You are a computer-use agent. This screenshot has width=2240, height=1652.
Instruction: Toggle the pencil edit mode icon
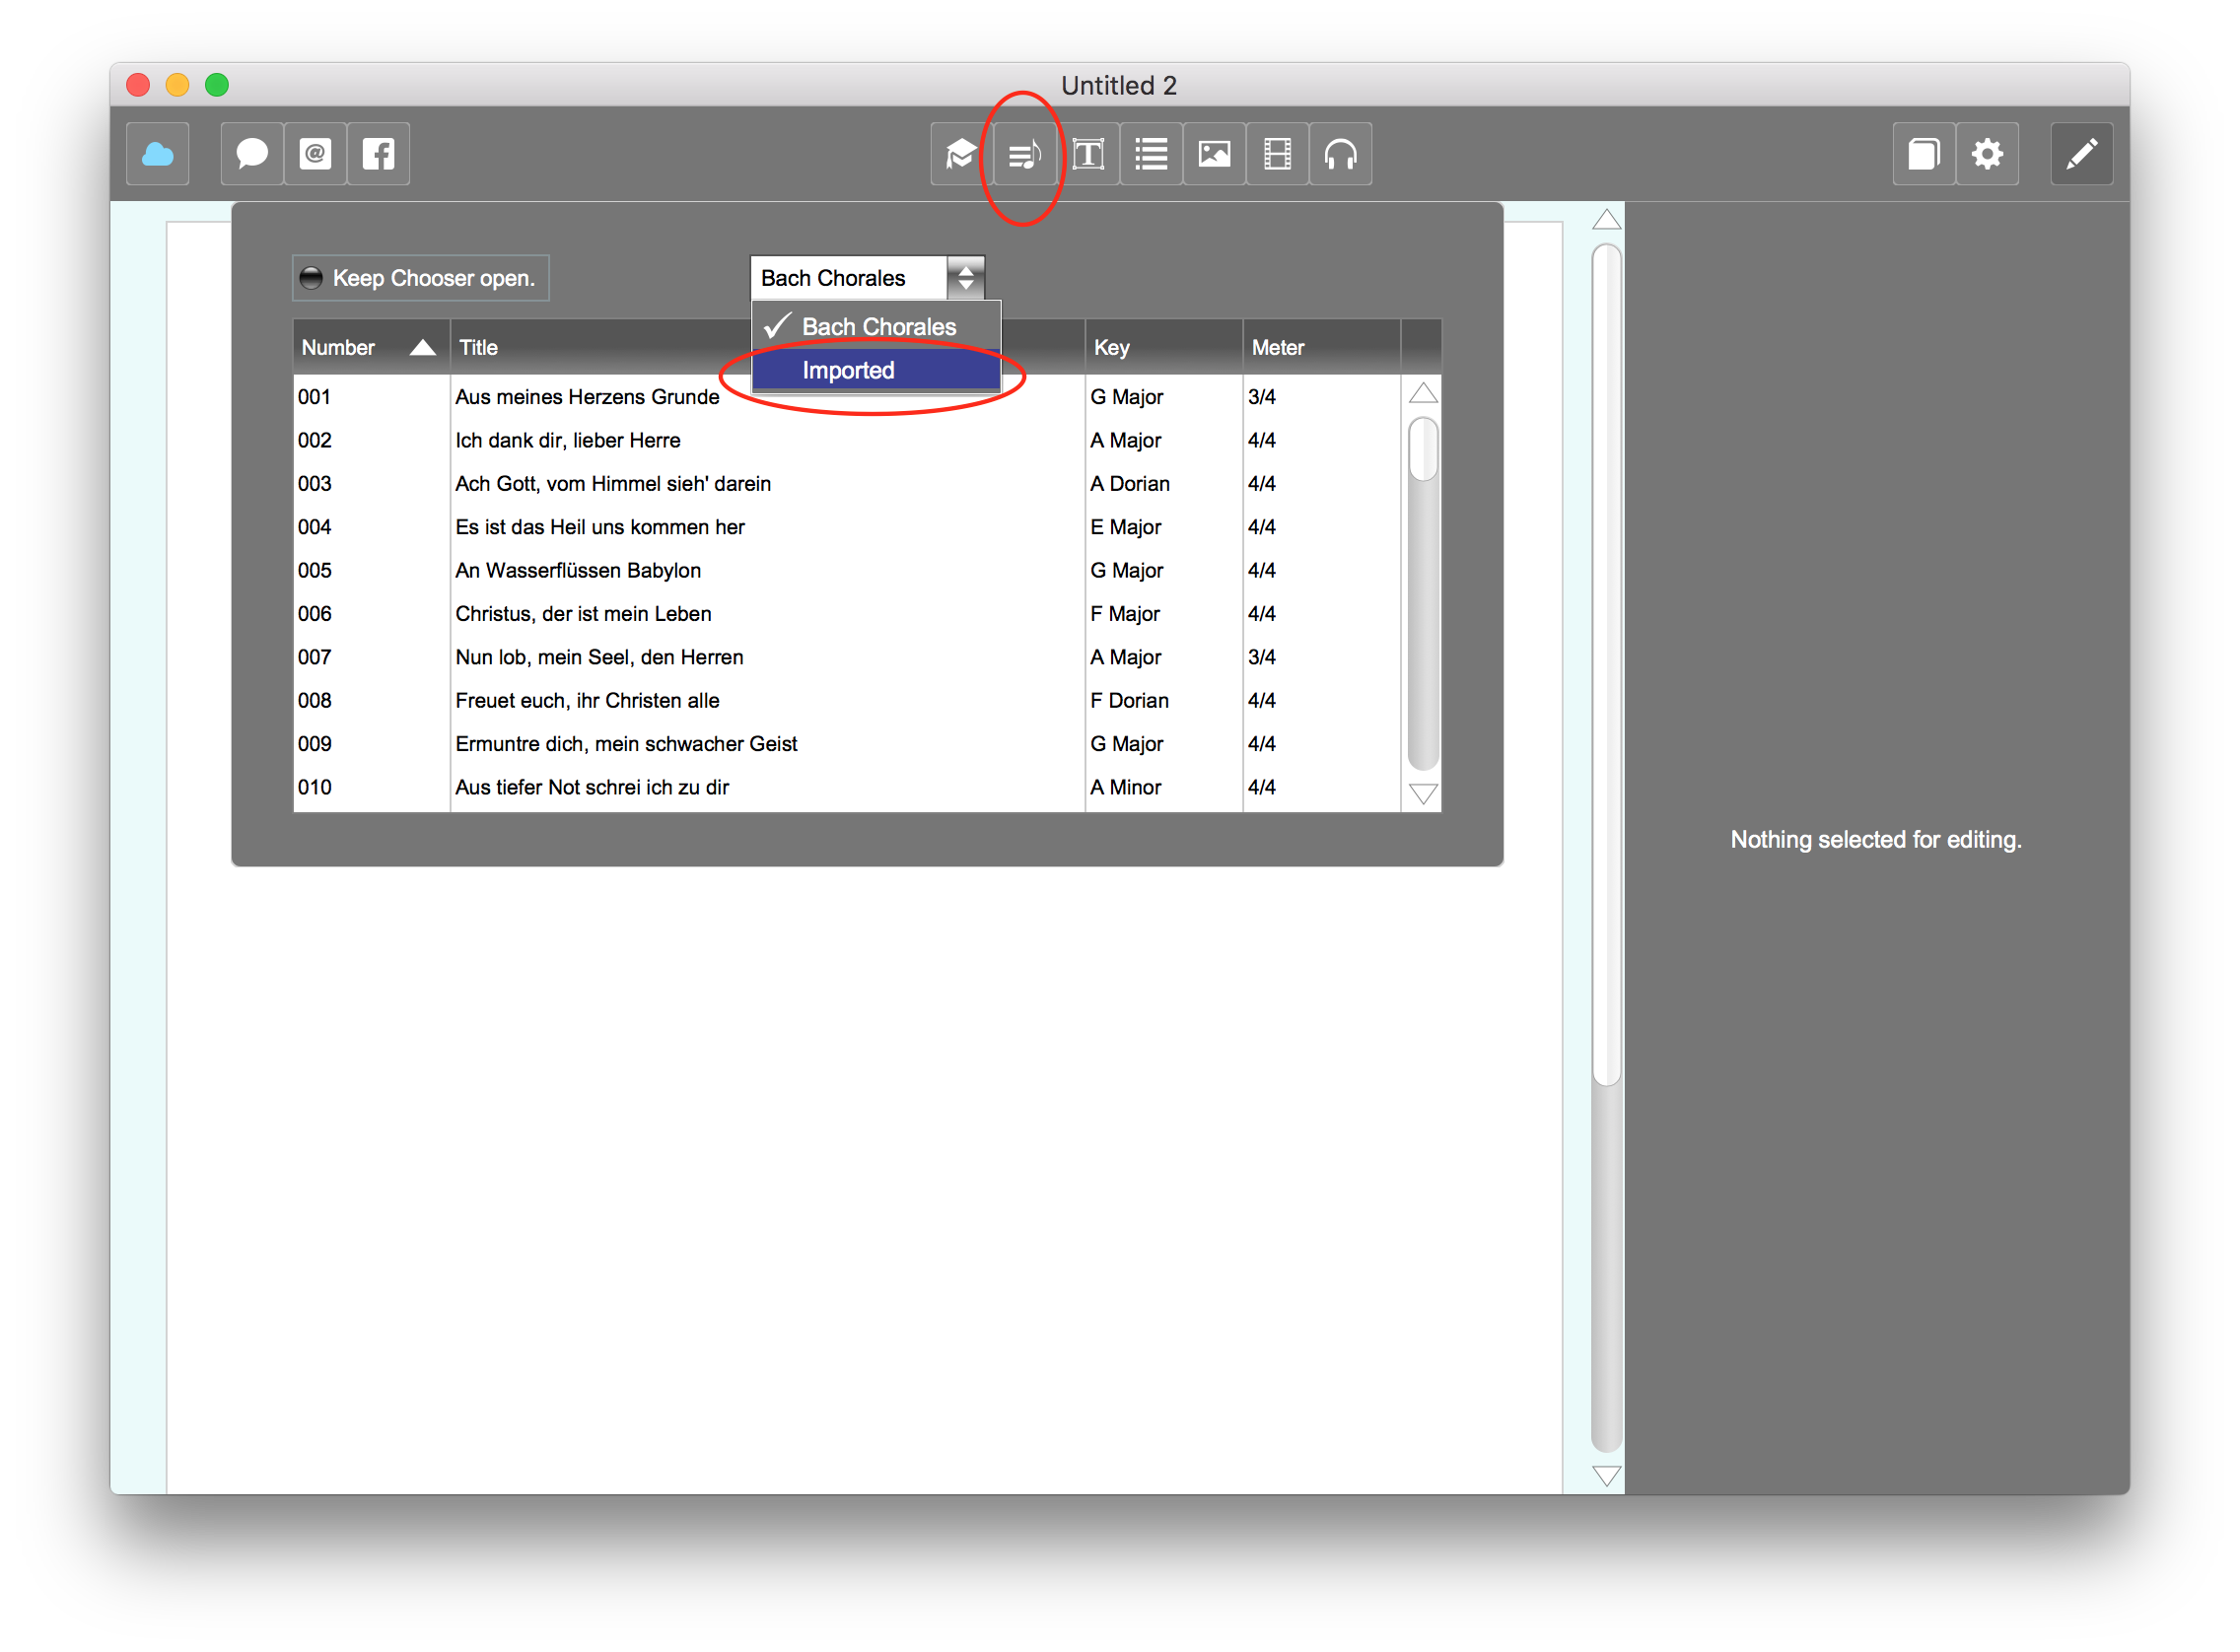(x=2081, y=154)
